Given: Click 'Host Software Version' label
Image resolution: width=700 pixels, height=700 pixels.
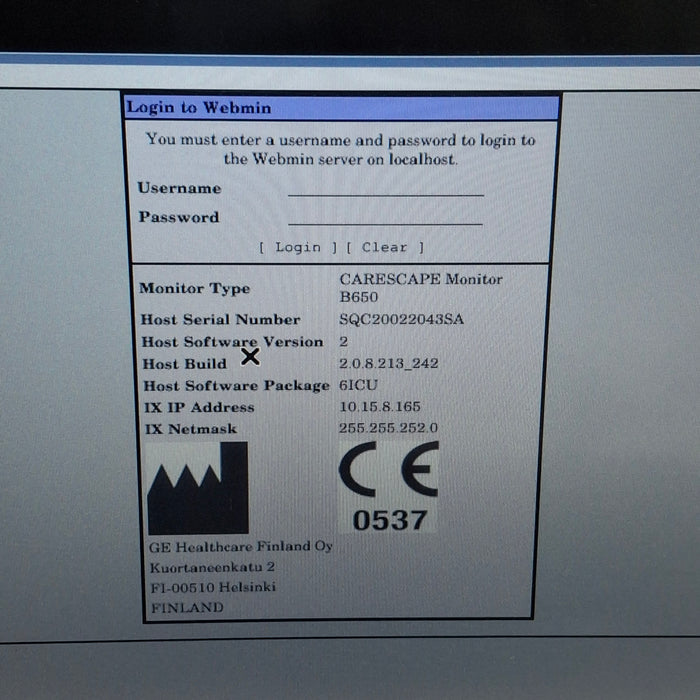Looking at the screenshot, I should (232, 342).
